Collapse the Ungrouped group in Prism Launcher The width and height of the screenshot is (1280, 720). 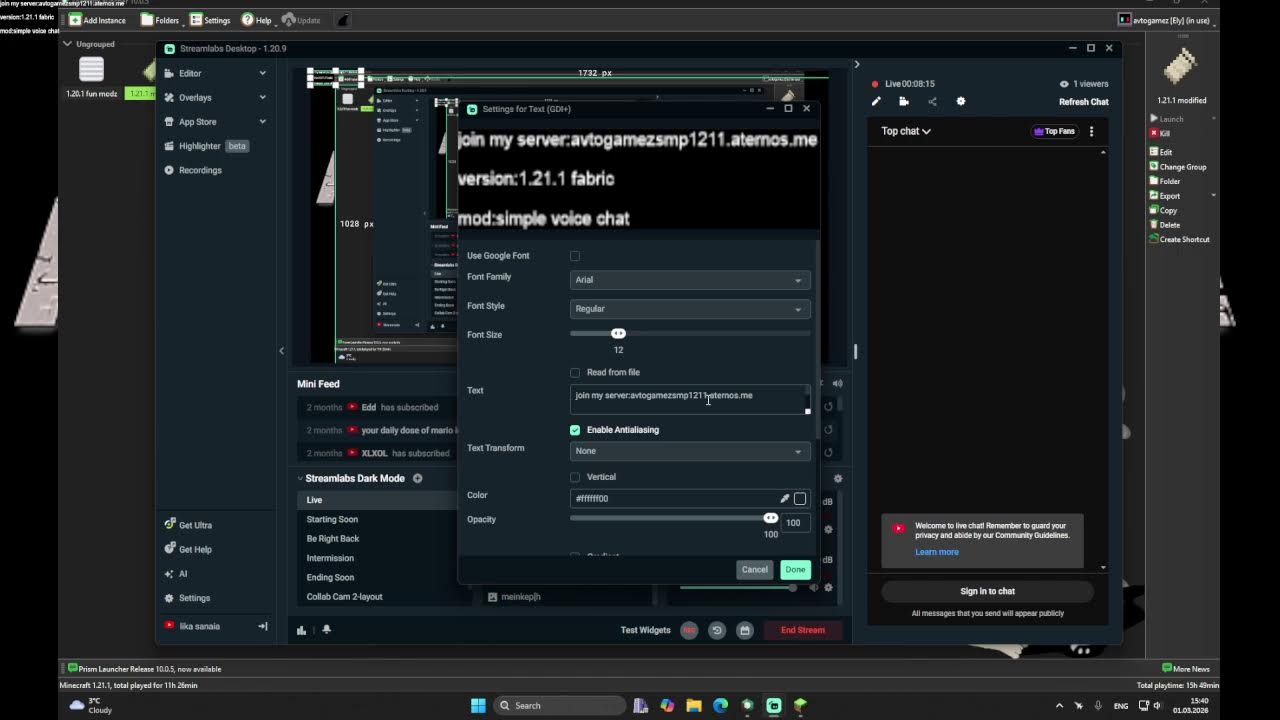[67, 44]
